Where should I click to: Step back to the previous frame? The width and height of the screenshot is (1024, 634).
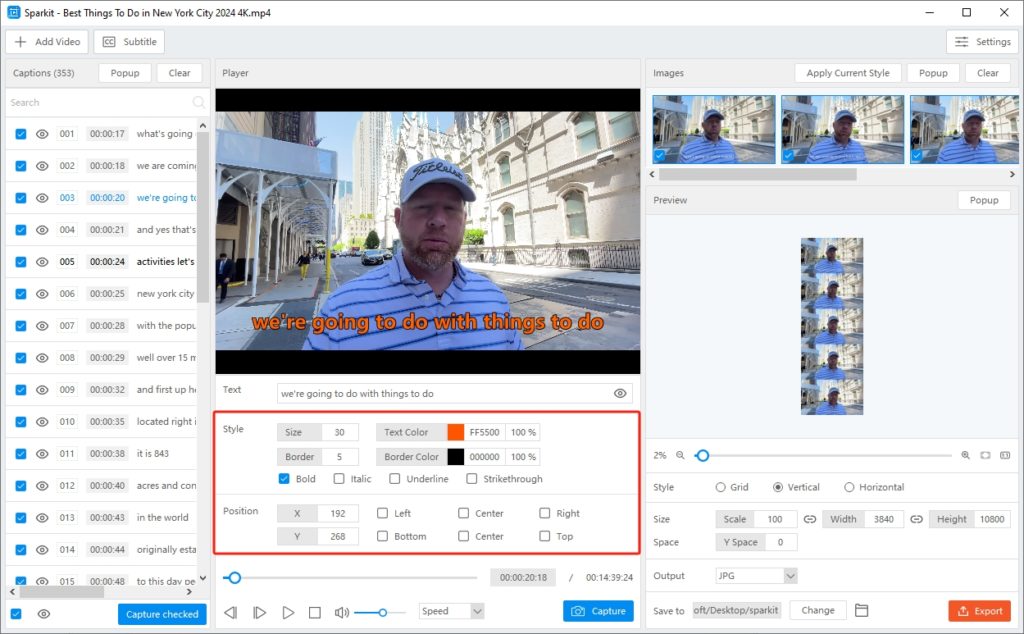pos(231,612)
